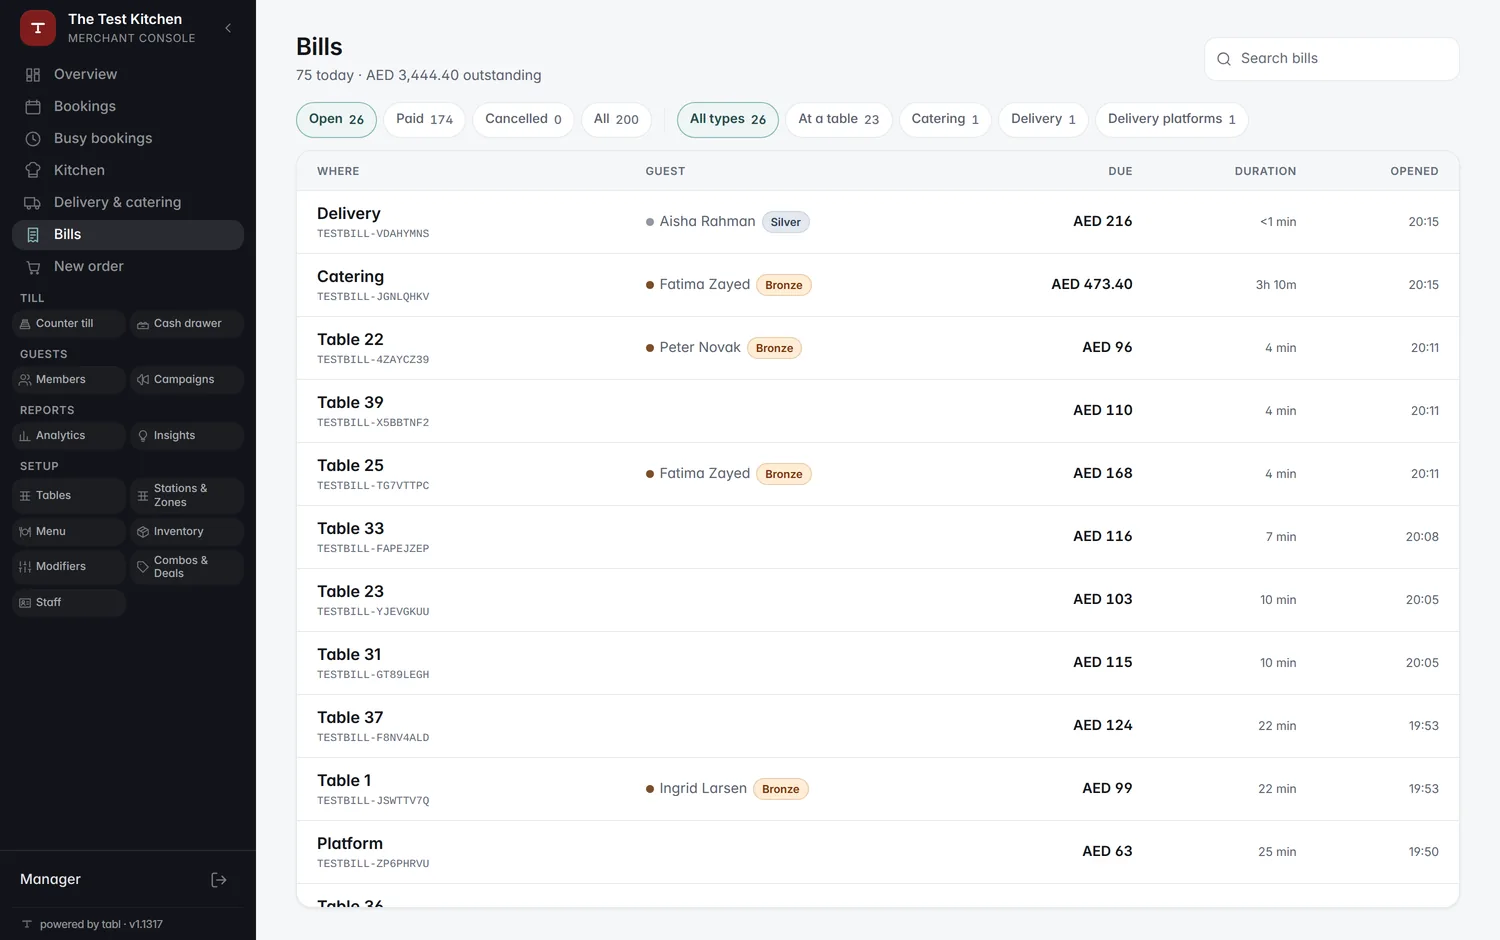Click the Bookings calendar icon
The width and height of the screenshot is (1500, 940).
pos(33,107)
